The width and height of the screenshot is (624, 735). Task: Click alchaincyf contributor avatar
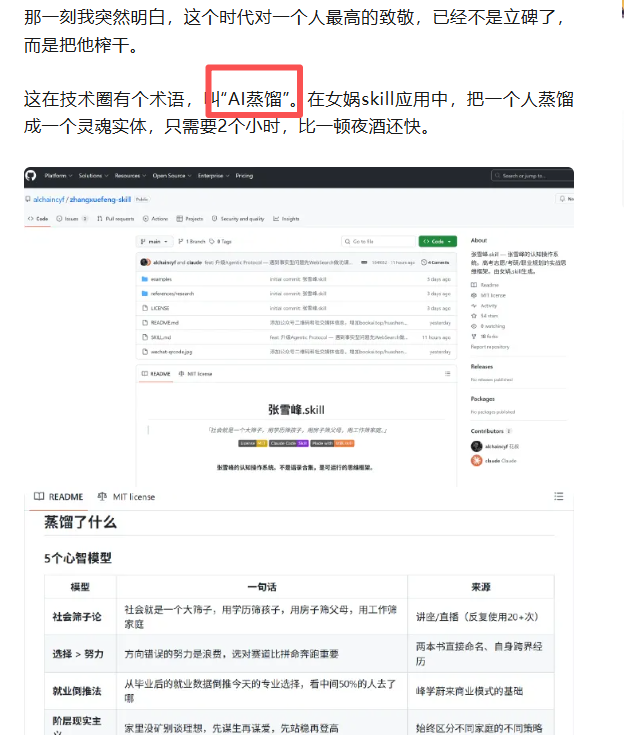(x=476, y=446)
